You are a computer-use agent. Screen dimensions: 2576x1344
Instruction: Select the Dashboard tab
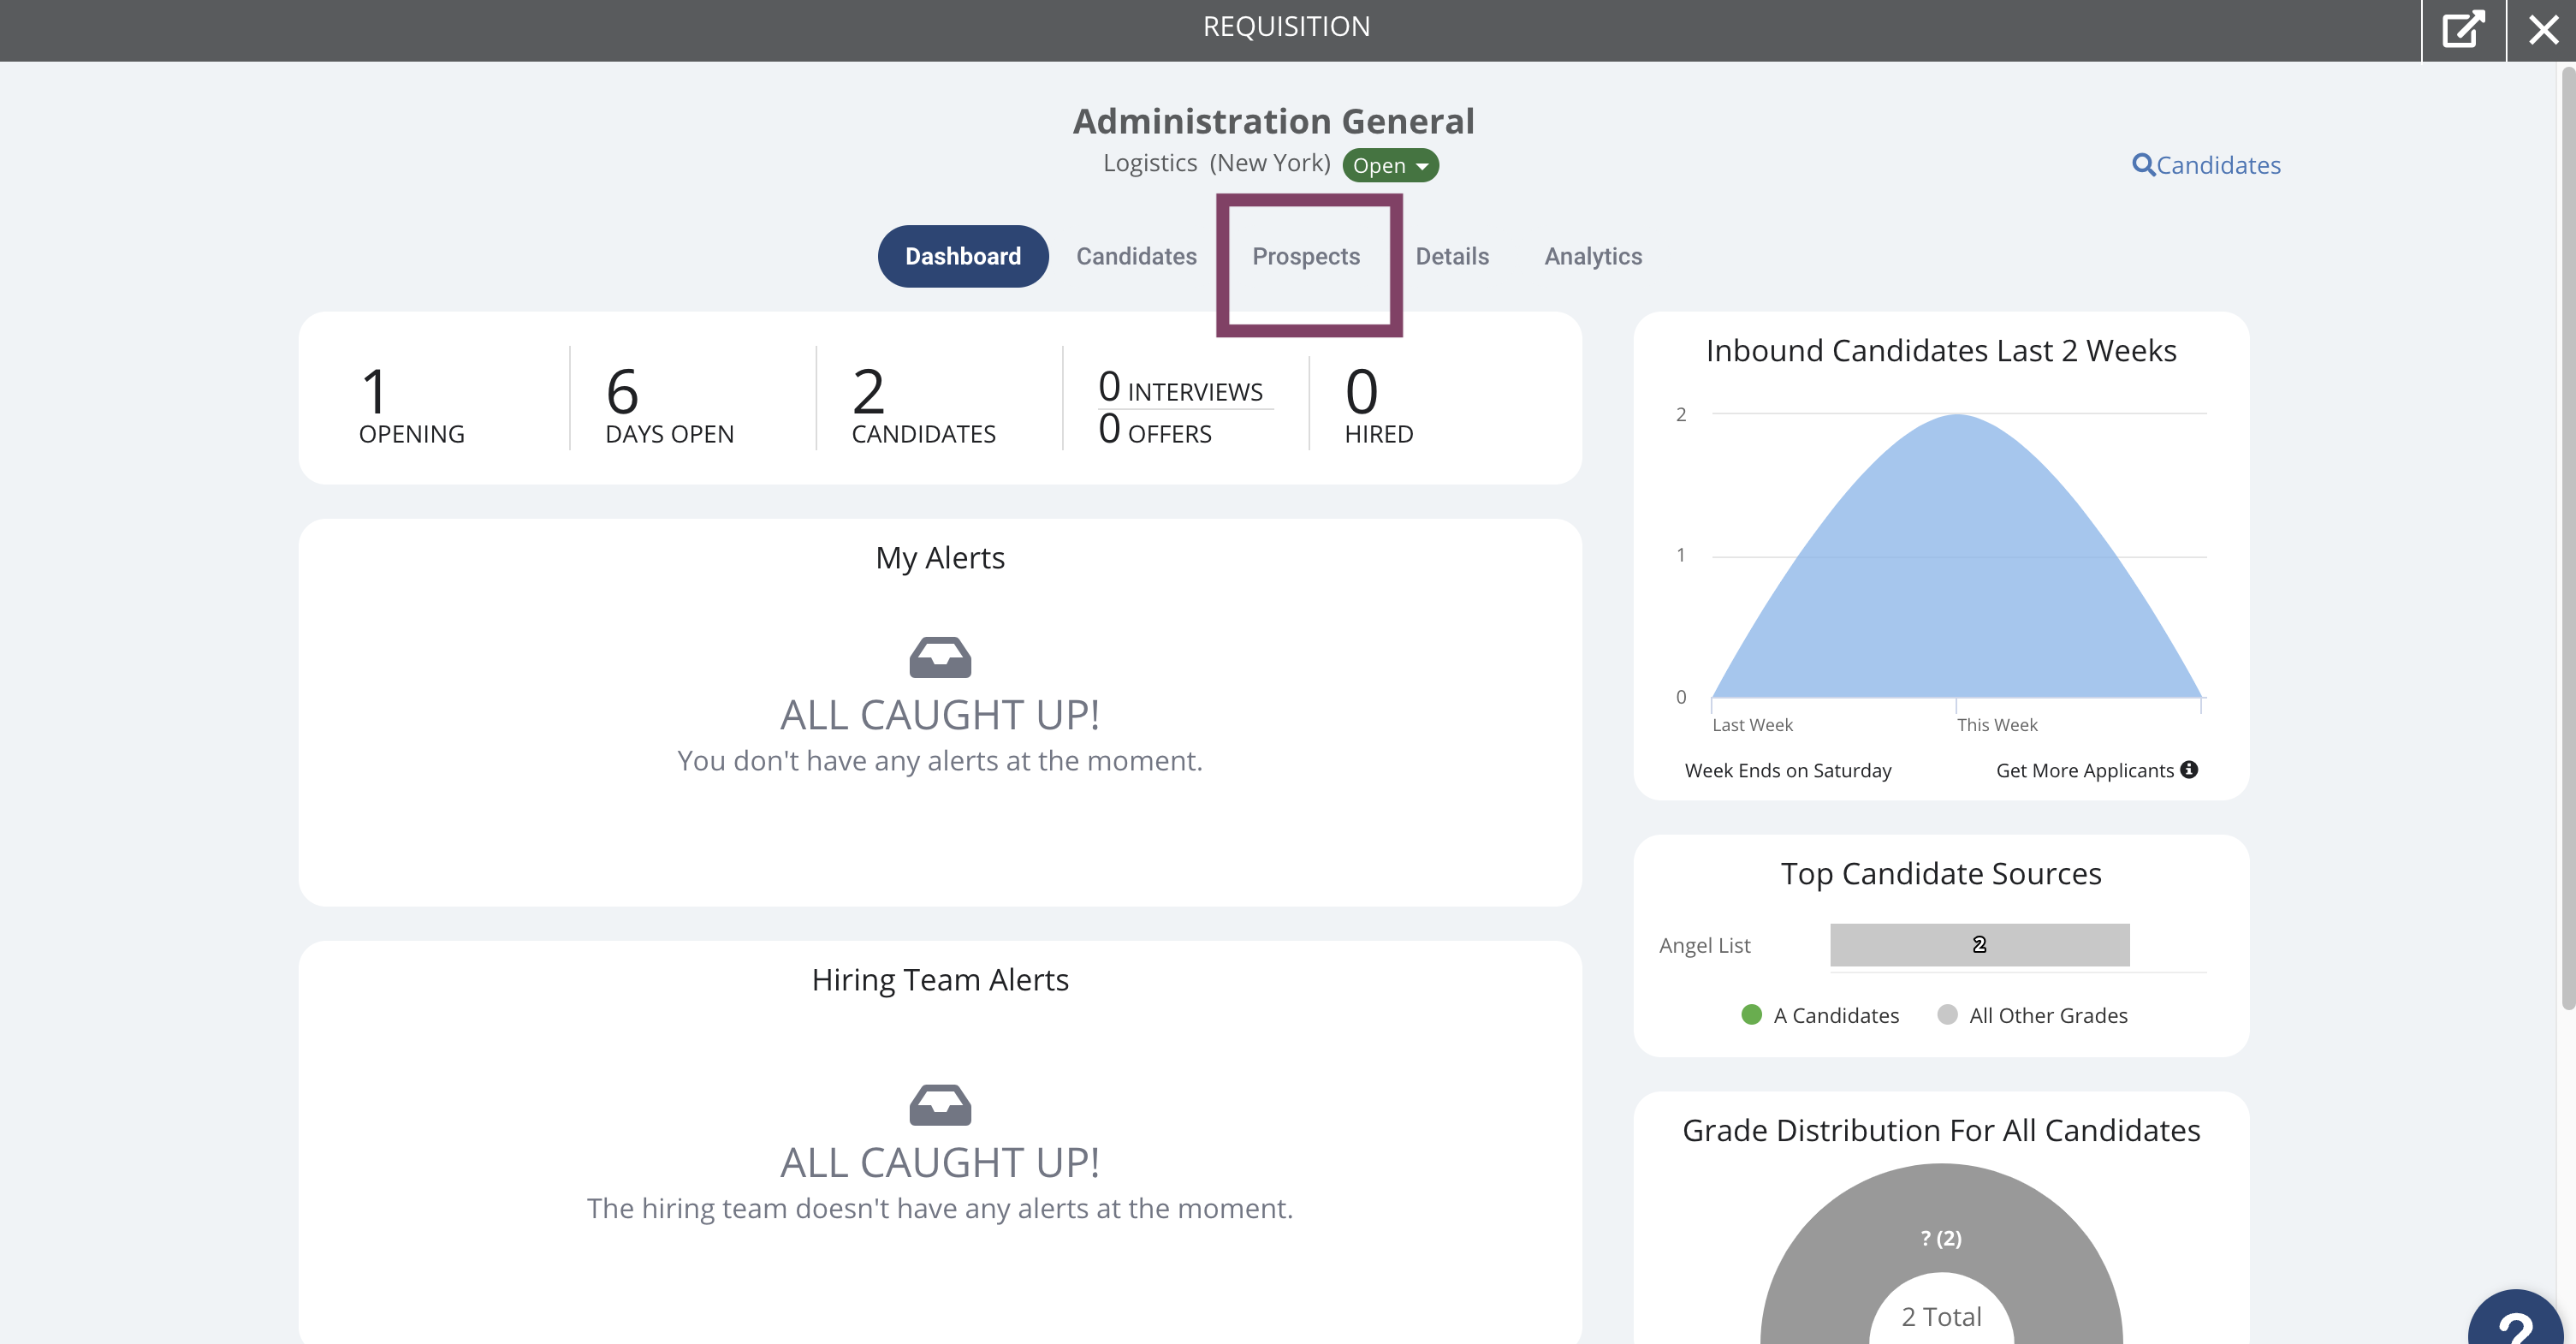pos(963,256)
